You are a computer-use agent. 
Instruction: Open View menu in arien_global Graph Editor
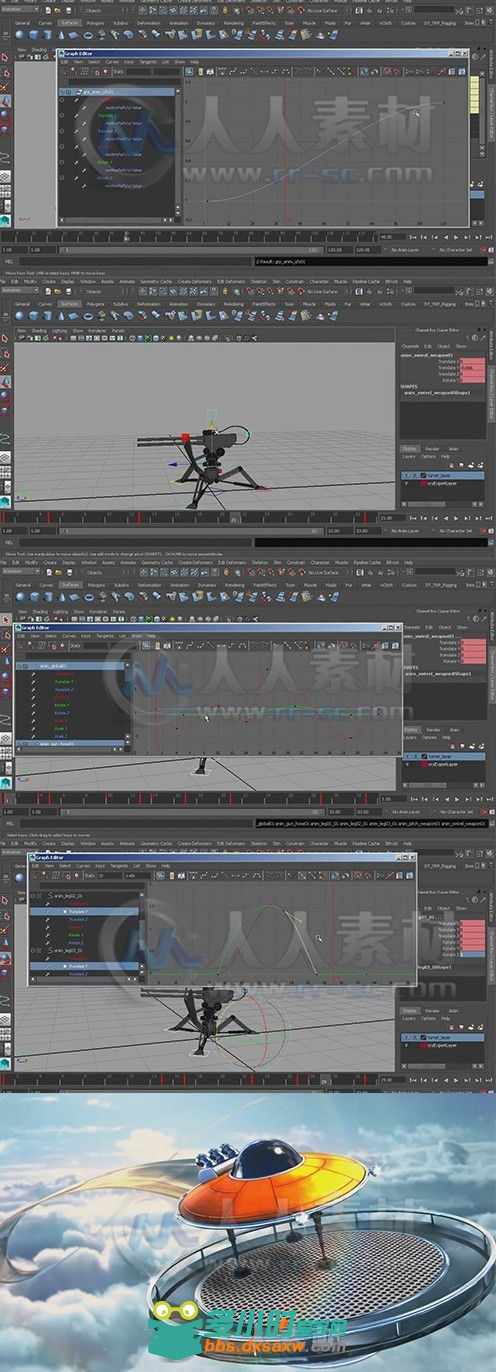tap(35, 636)
